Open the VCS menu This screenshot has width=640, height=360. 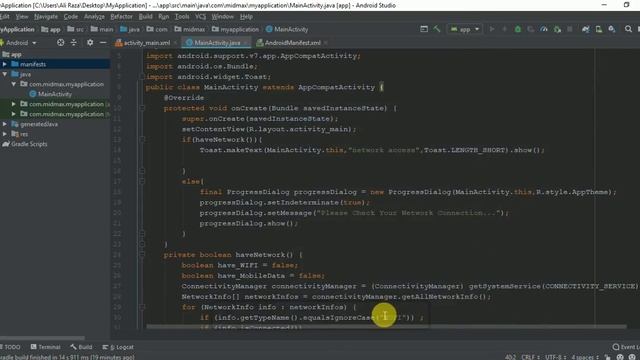click(x=200, y=17)
